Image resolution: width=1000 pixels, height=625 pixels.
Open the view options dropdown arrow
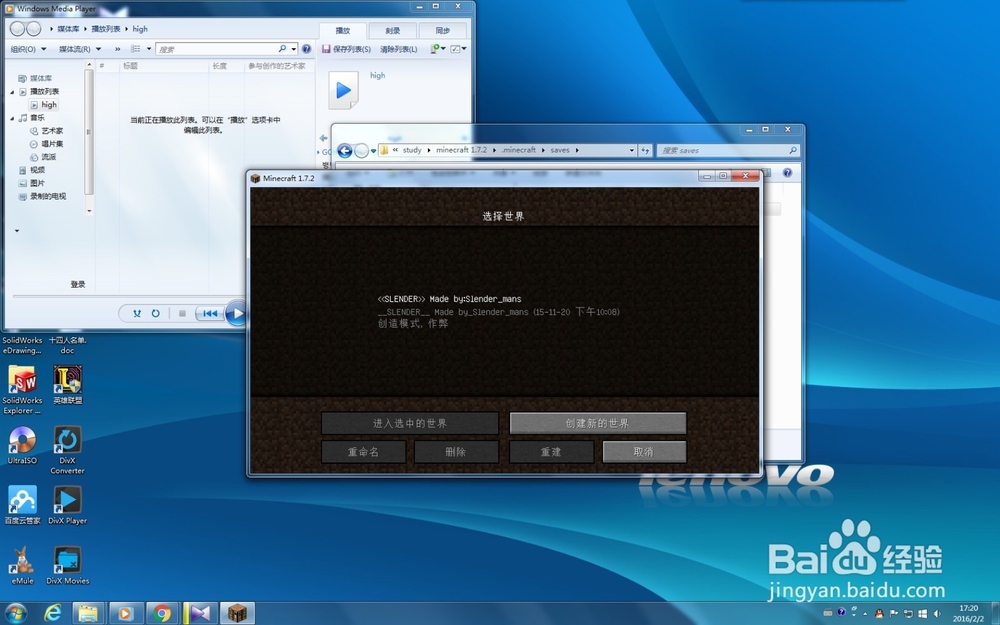point(149,49)
